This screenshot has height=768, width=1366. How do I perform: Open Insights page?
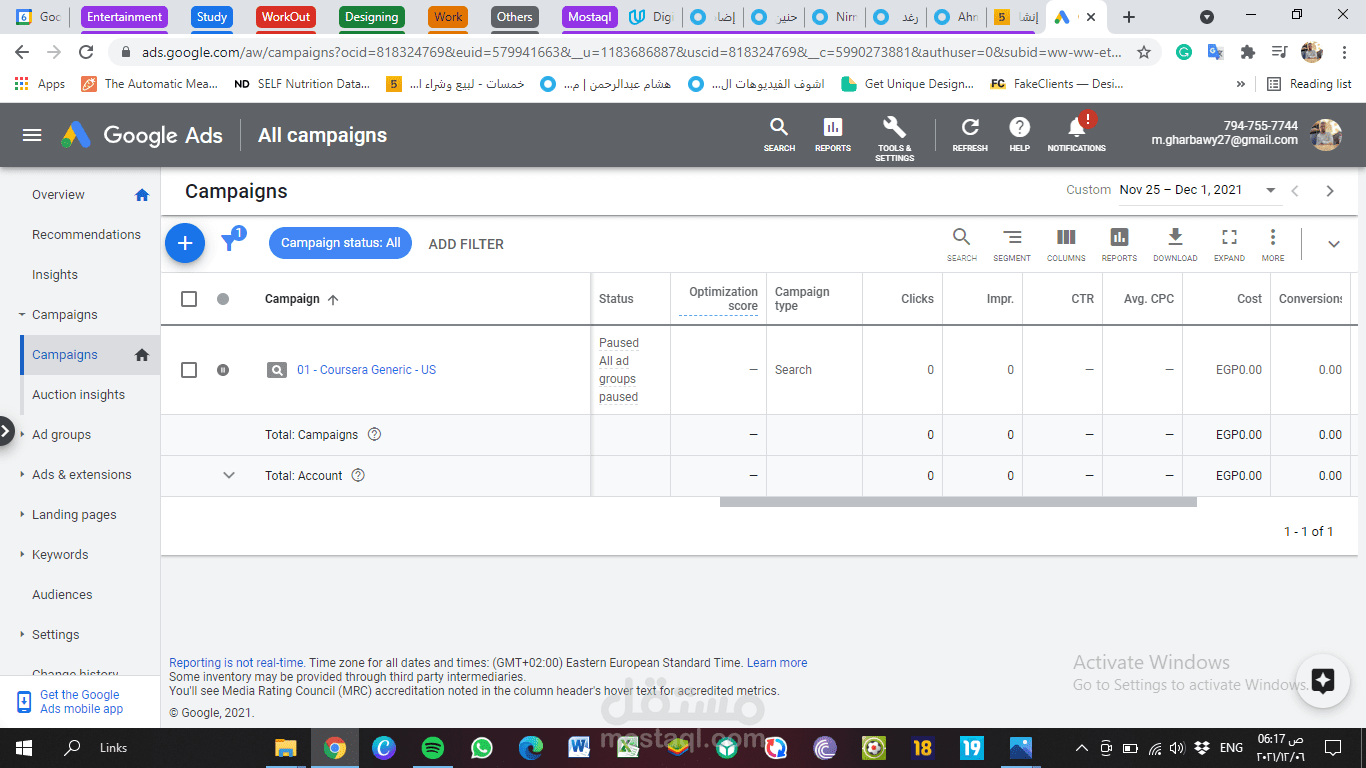pyautogui.click(x=55, y=275)
